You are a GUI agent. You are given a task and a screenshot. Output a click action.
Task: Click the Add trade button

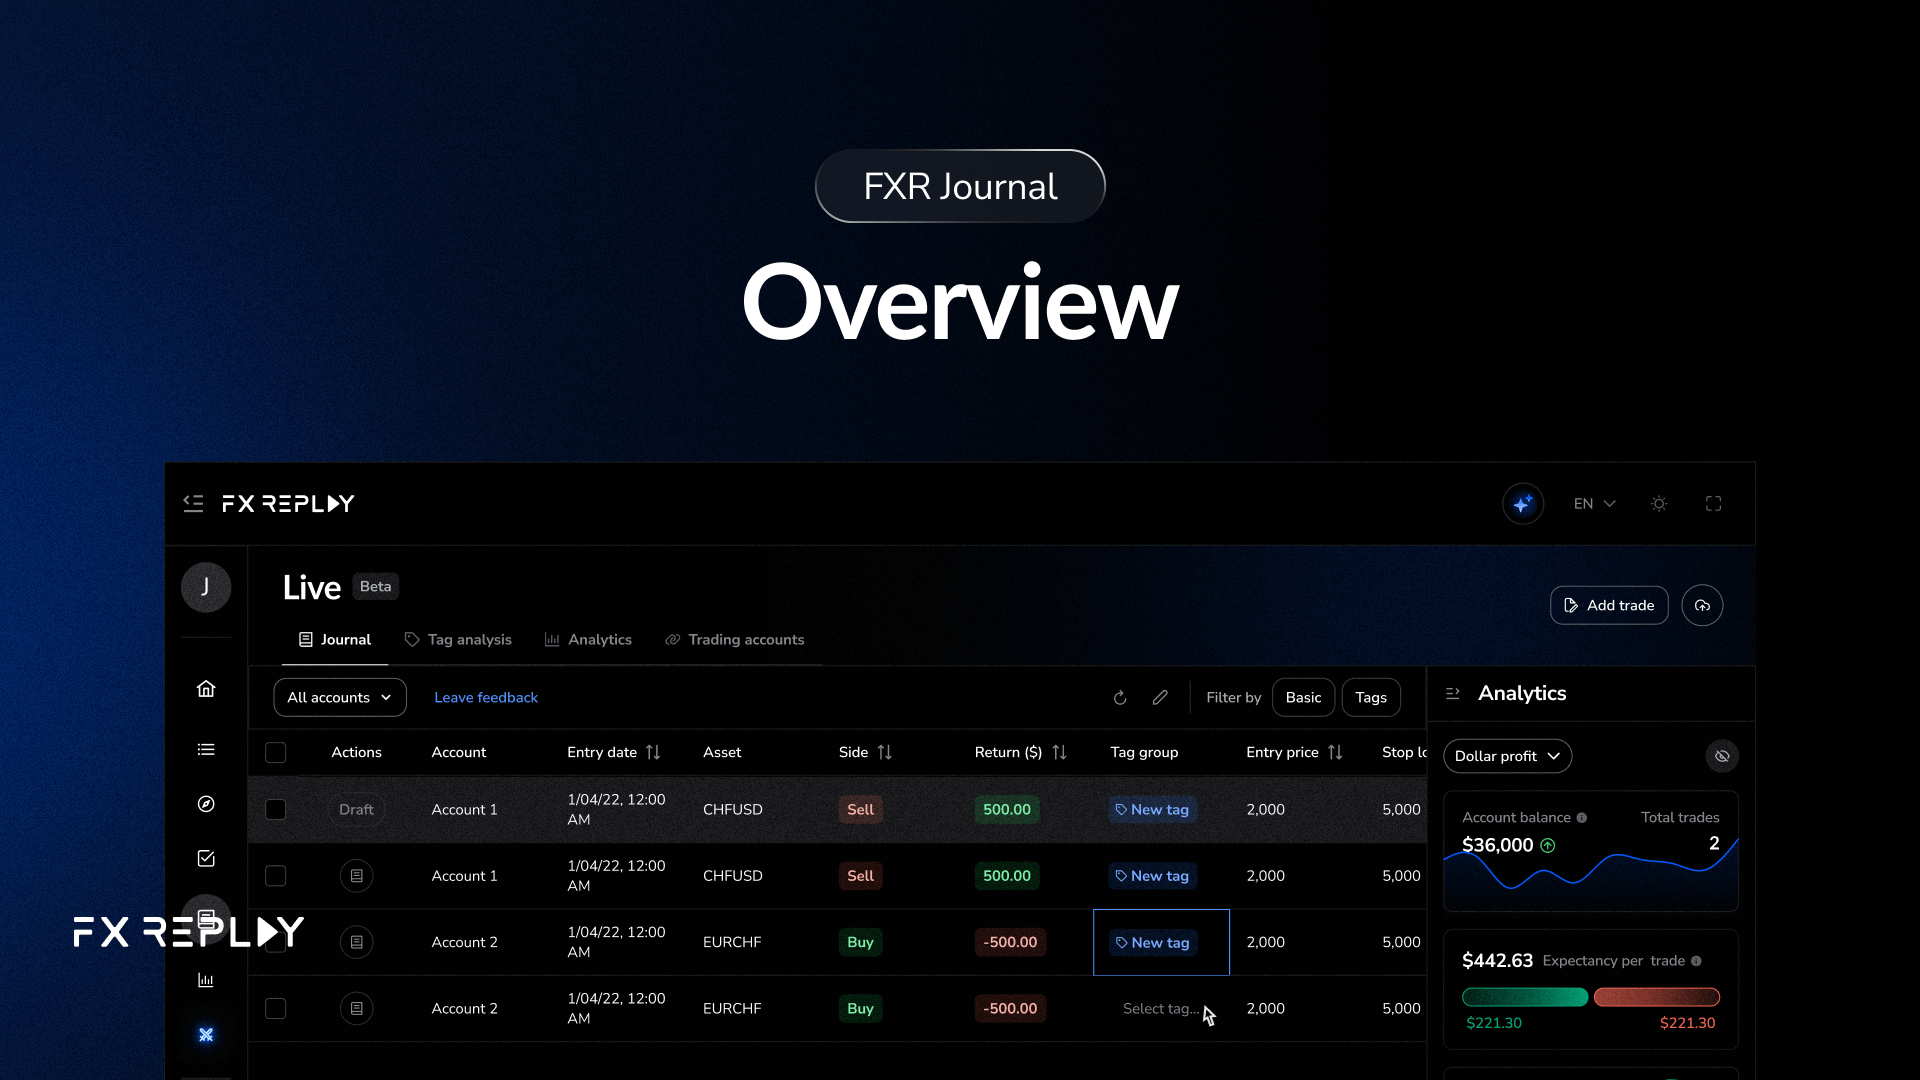tap(1608, 606)
